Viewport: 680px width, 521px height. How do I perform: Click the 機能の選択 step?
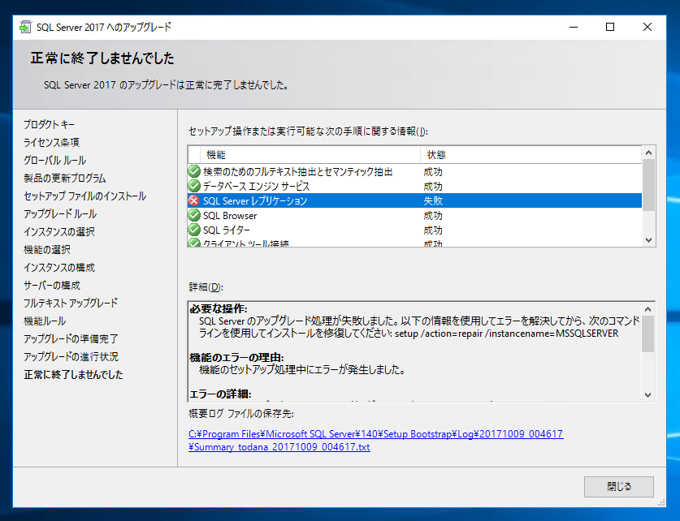pyautogui.click(x=47, y=249)
